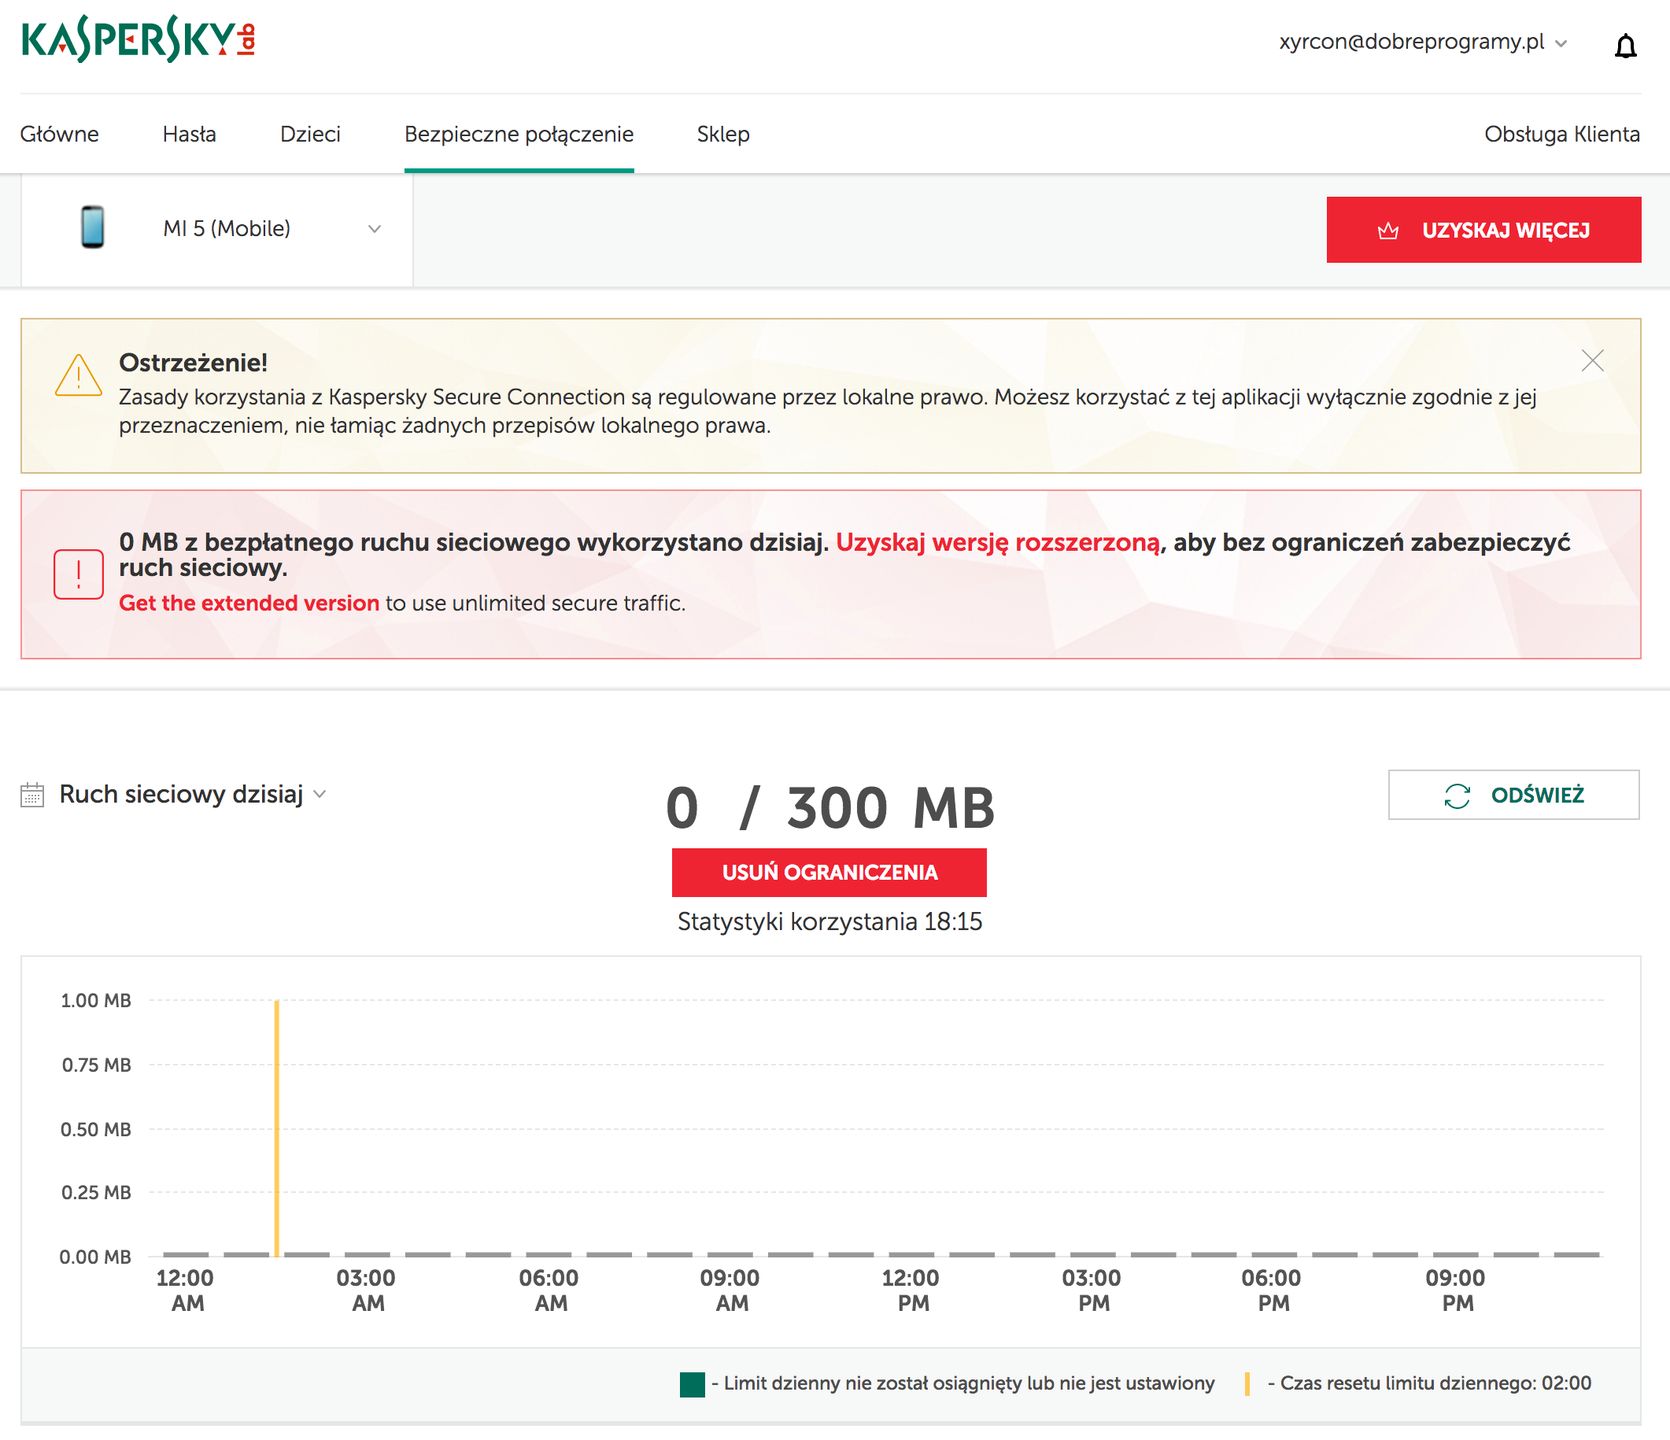The width and height of the screenshot is (1670, 1440).
Task: Switch to the Dzieci tab
Action: coord(310,134)
